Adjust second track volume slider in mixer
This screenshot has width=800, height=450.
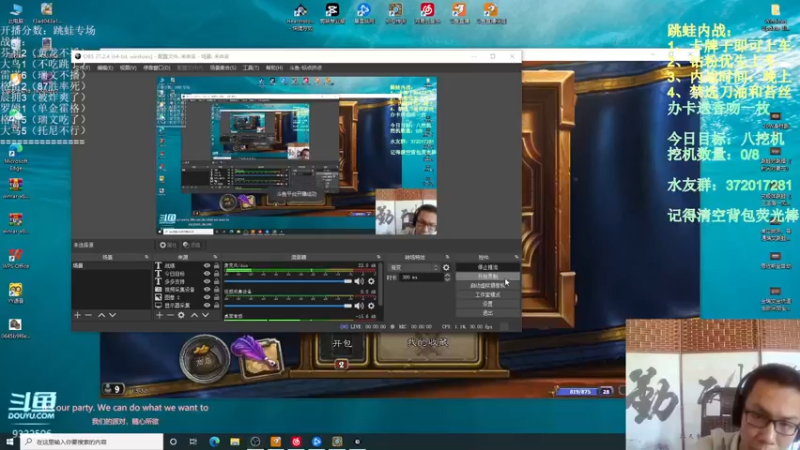click(288, 306)
